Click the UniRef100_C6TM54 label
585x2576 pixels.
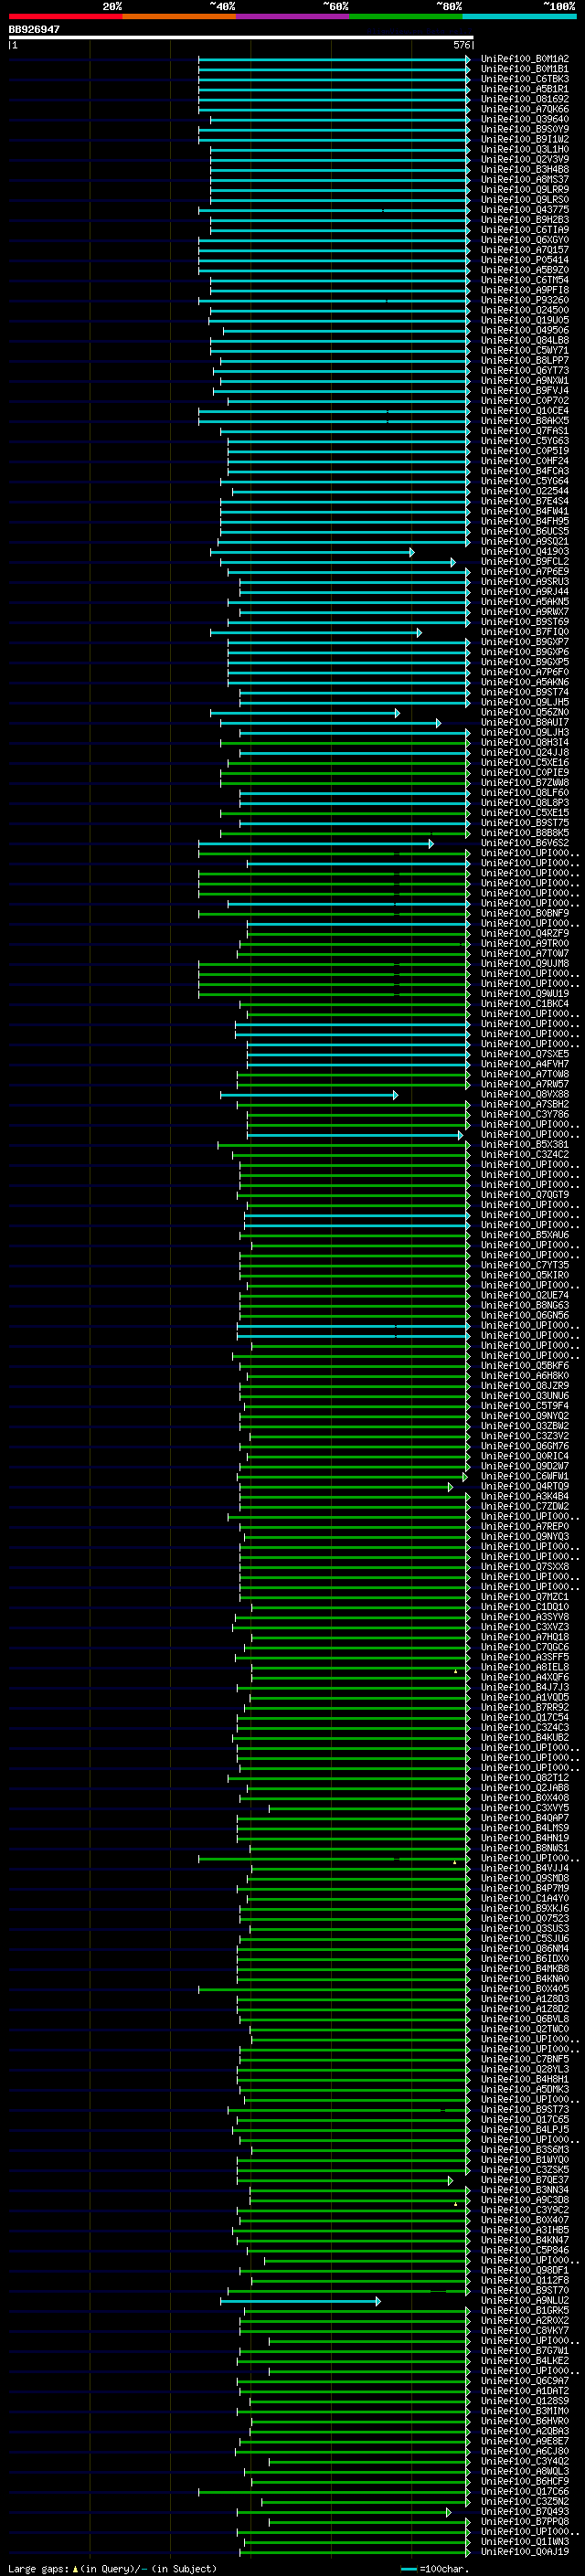pos(525,280)
